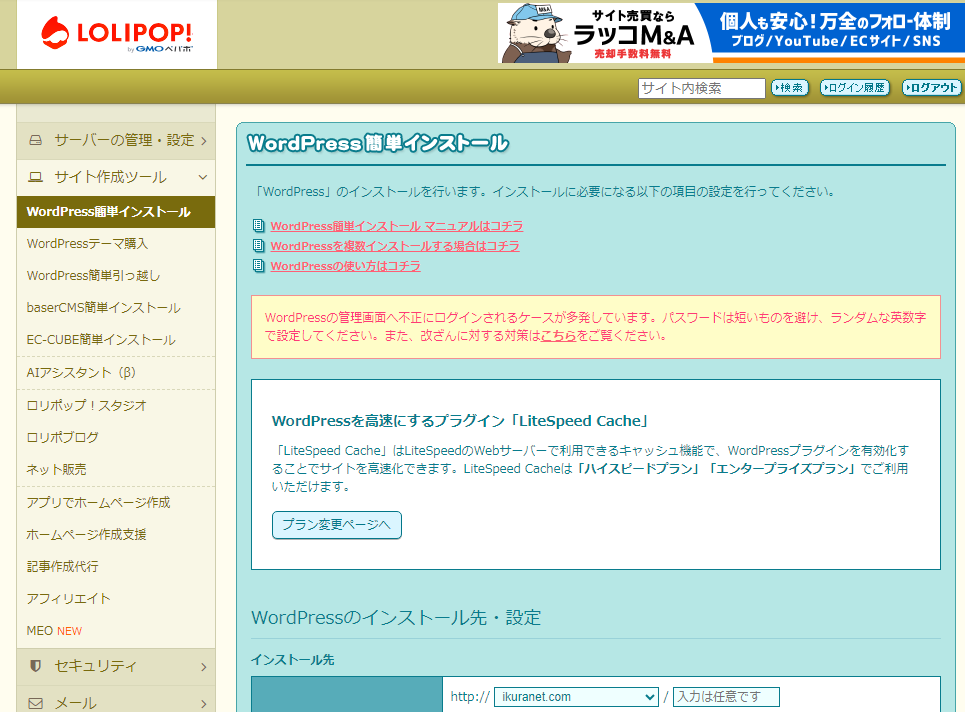Open EC-CUBE簡単インストール menu item
965x712 pixels.
click(101, 340)
